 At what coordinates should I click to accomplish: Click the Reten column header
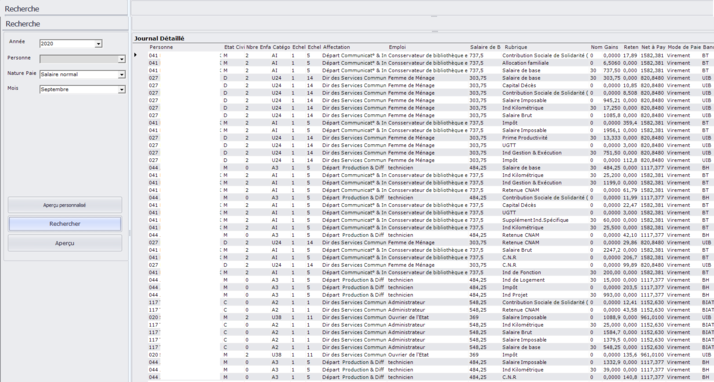pos(631,47)
